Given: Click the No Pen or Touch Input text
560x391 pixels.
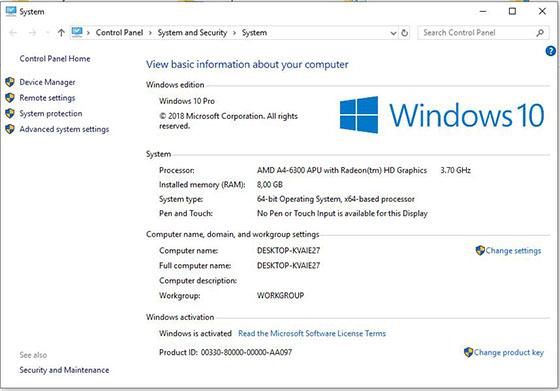Looking at the screenshot, I should click(342, 214).
